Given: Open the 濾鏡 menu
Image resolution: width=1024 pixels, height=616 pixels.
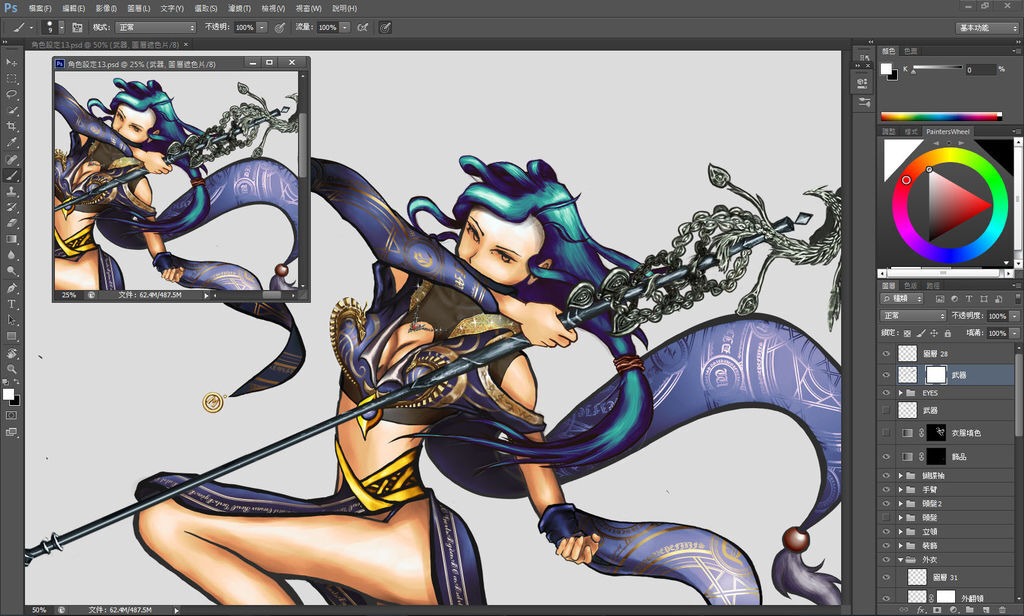Looking at the screenshot, I should pyautogui.click(x=238, y=8).
